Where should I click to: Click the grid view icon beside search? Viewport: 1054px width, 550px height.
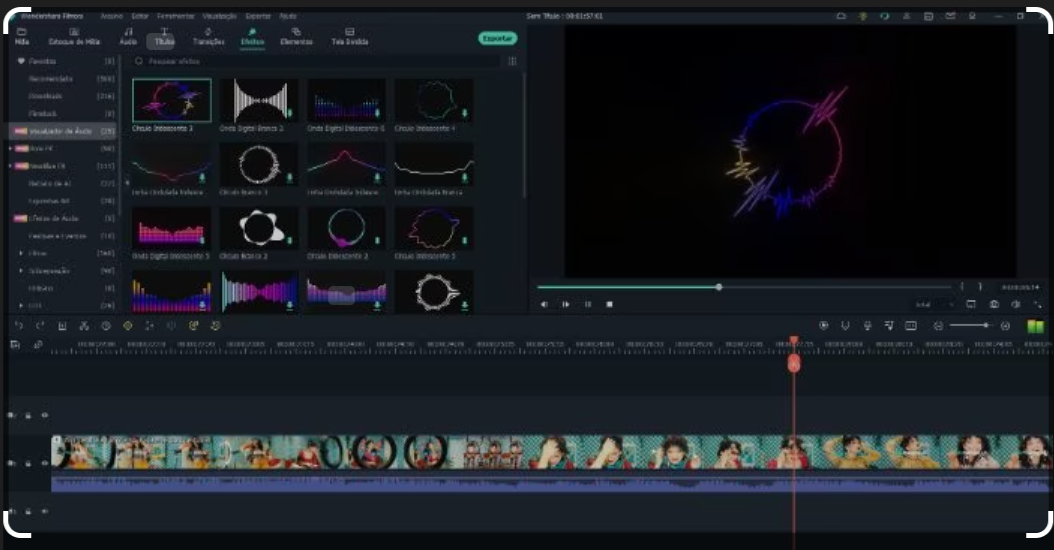[x=512, y=62]
